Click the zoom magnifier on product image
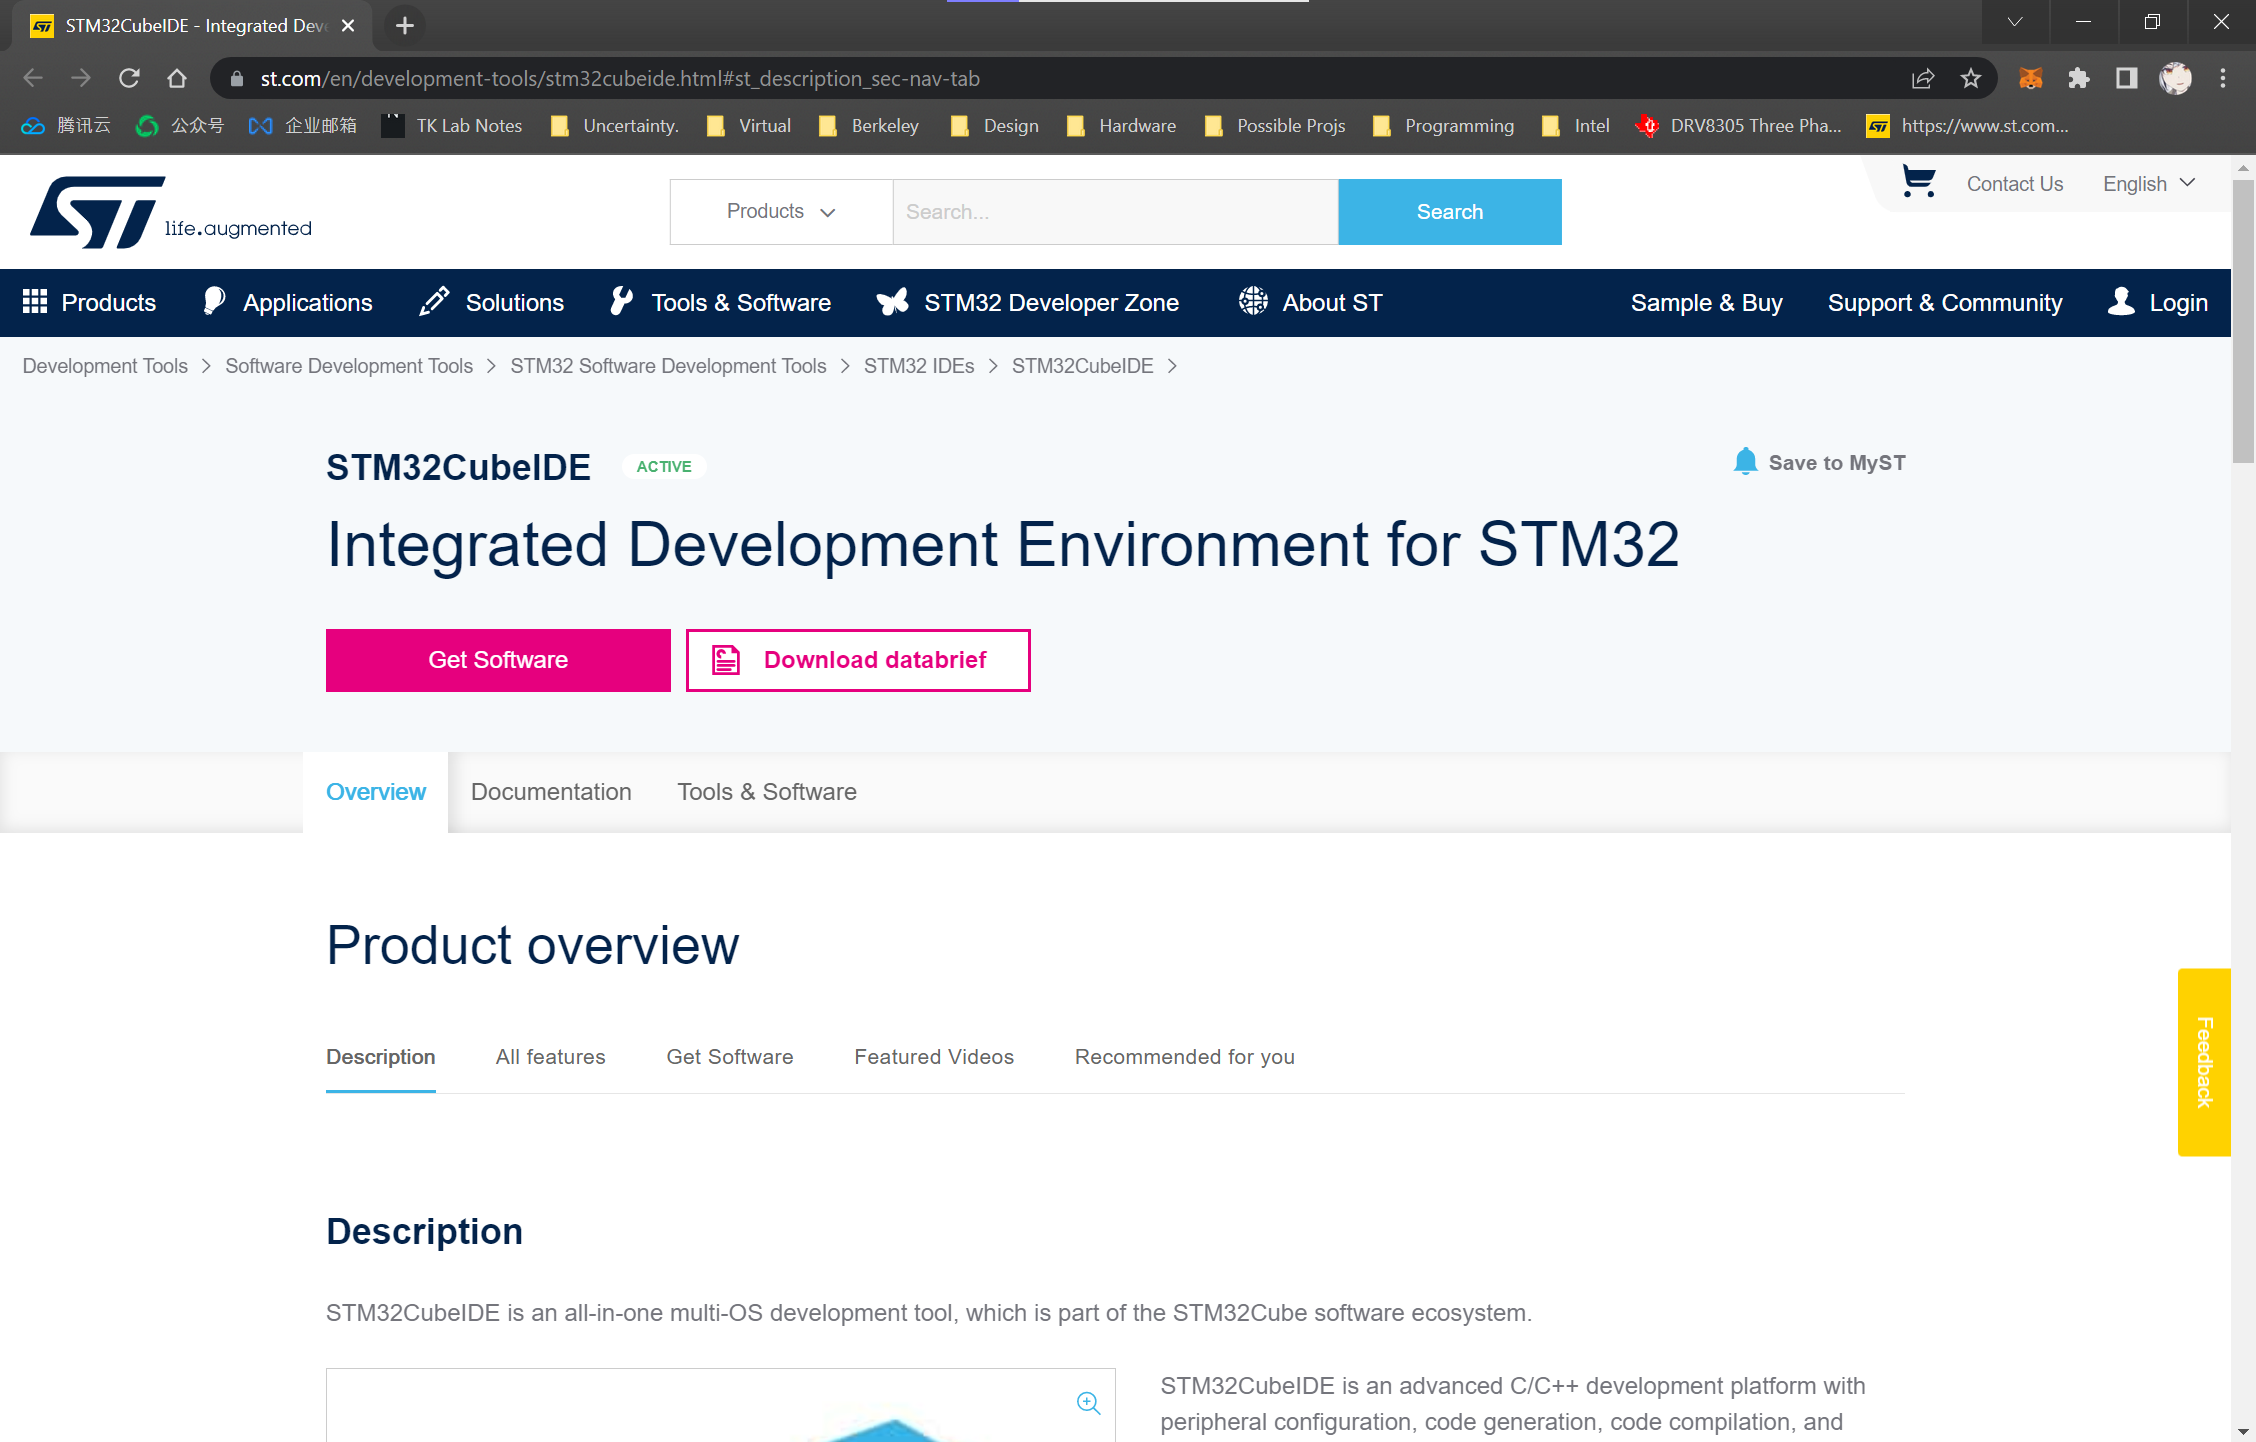The image size is (2256, 1442). click(1088, 1403)
